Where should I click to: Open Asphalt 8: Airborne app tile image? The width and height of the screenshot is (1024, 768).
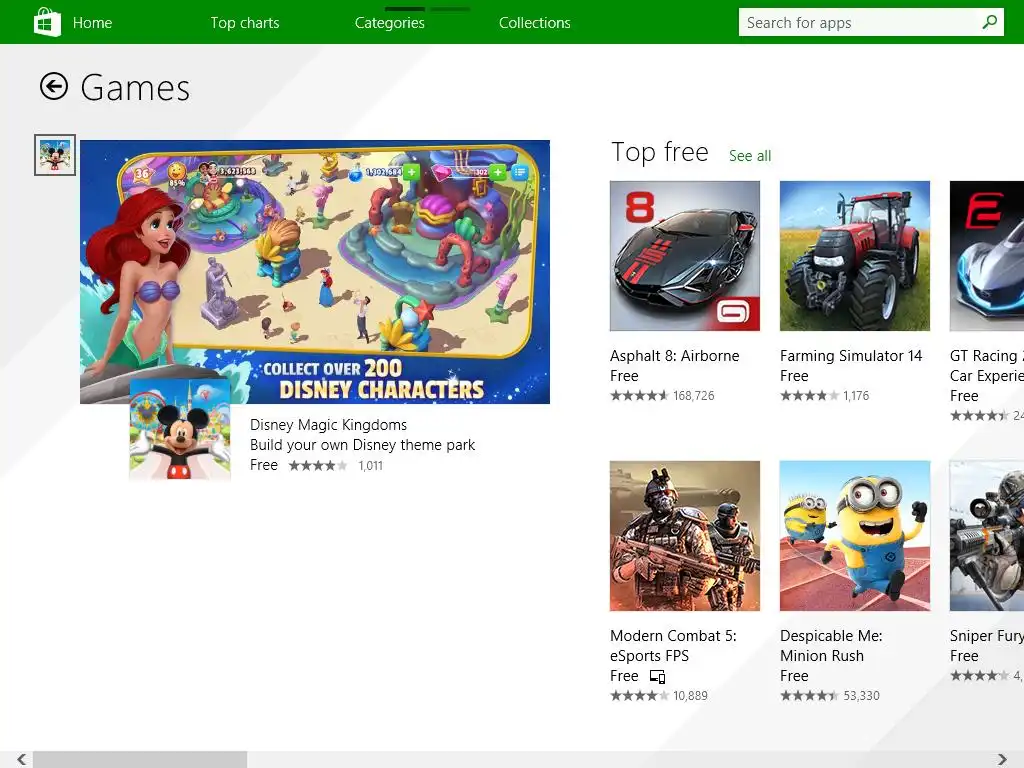click(684, 256)
